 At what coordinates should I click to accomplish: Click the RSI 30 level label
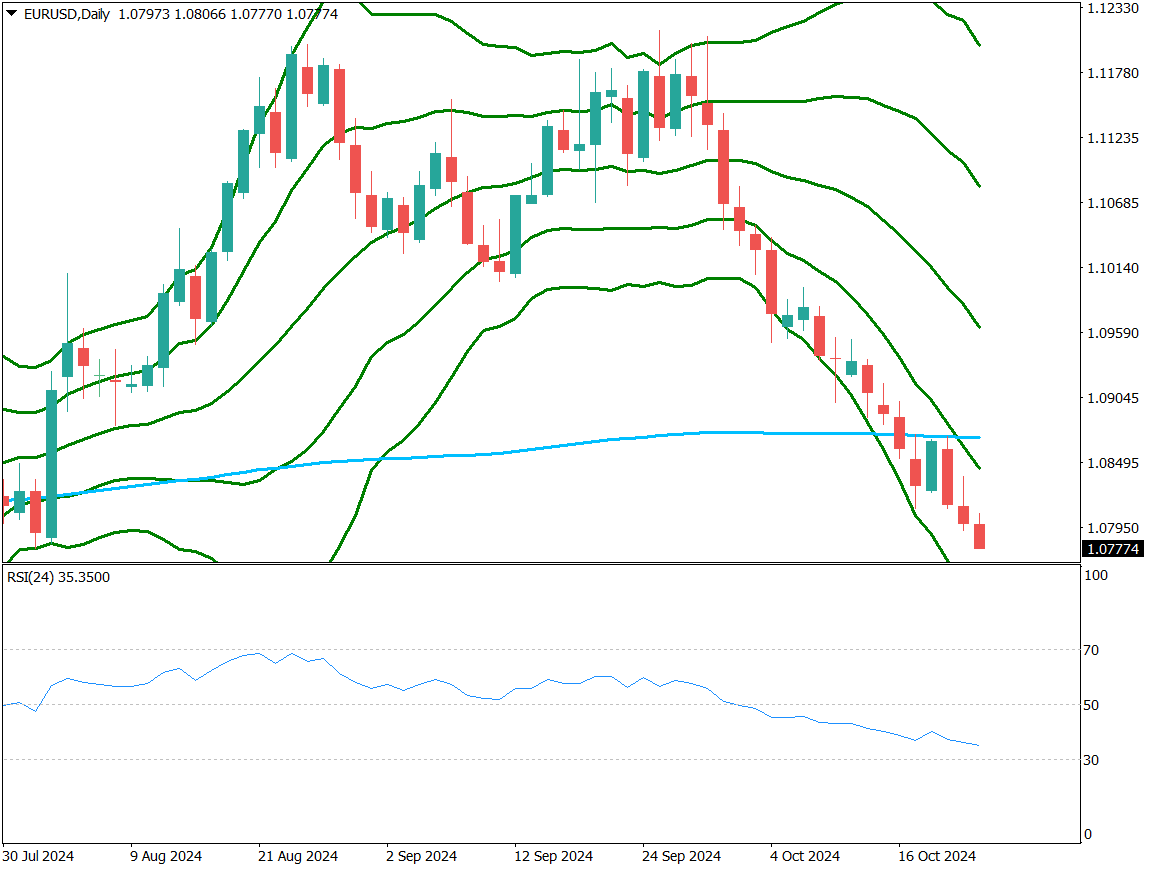click(x=1091, y=760)
